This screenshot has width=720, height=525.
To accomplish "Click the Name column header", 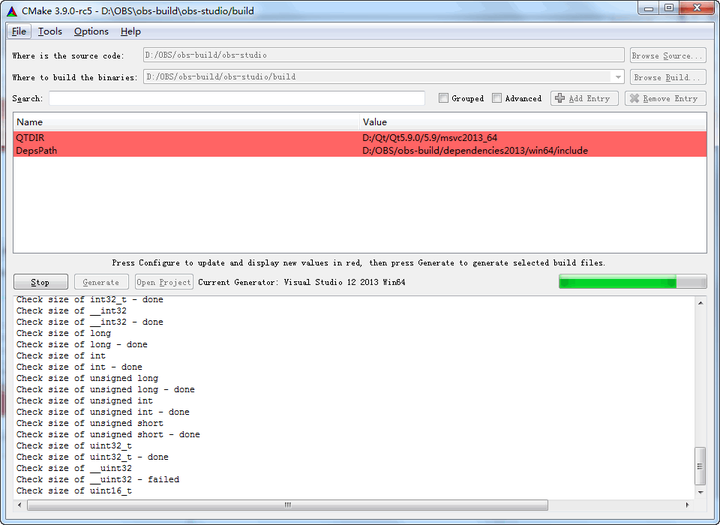I will 186,122.
